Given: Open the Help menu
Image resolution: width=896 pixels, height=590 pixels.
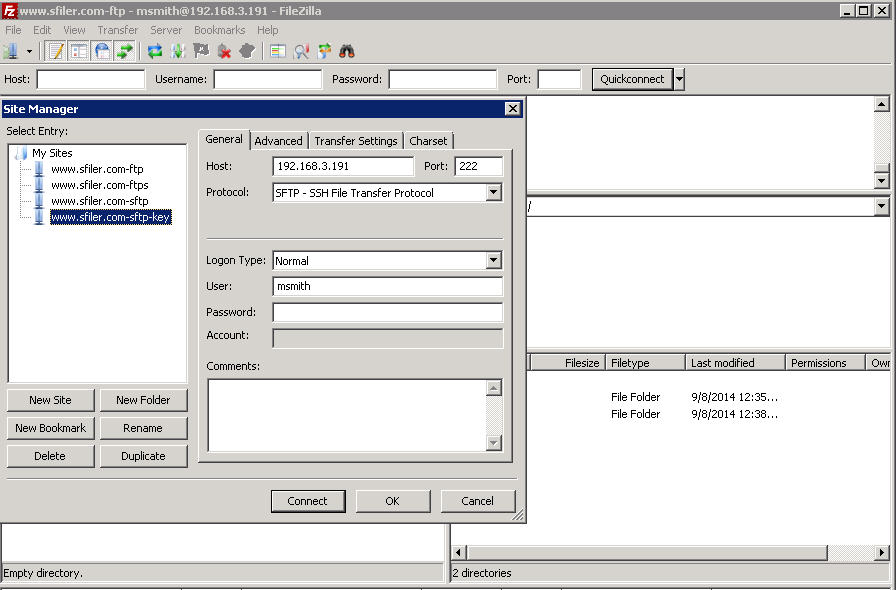Looking at the screenshot, I should tap(267, 30).
